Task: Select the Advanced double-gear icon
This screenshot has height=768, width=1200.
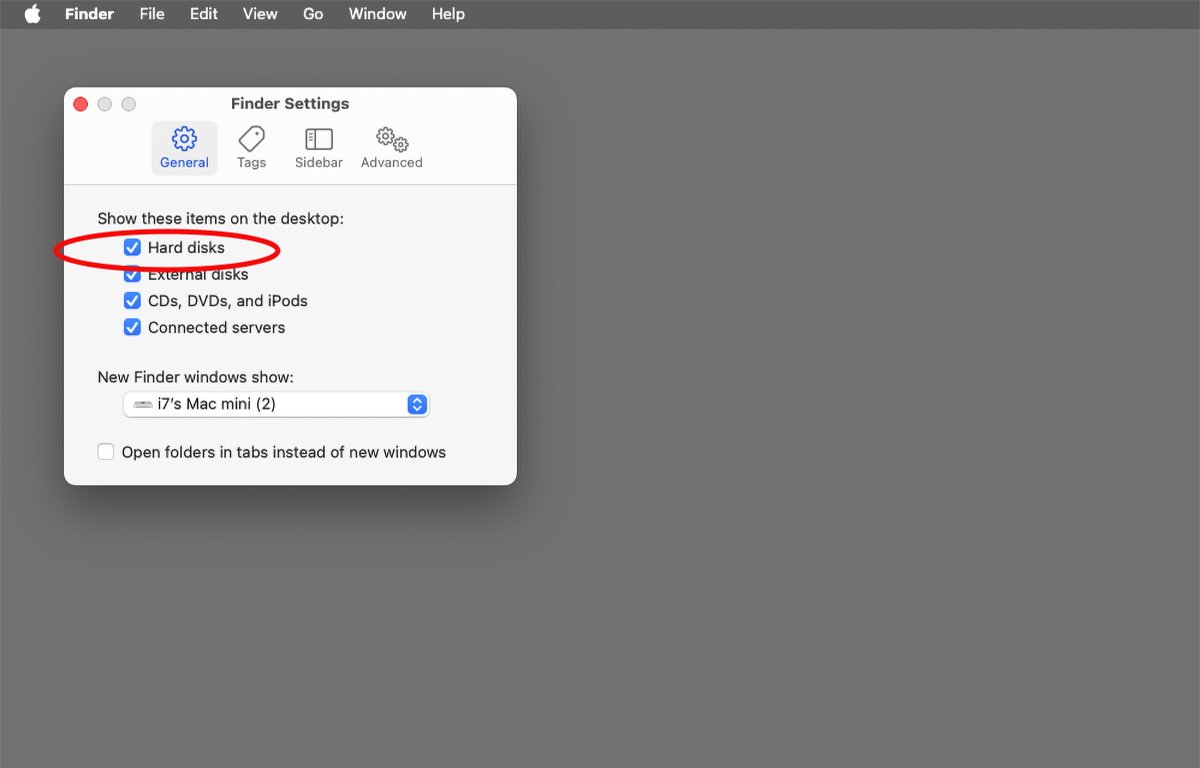Action: (x=391, y=139)
